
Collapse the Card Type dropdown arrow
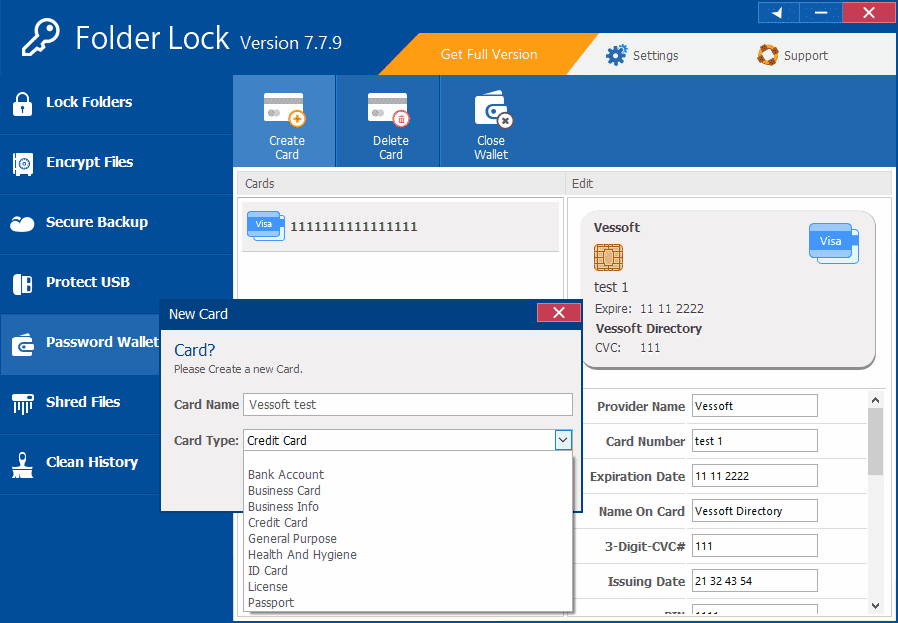[563, 440]
